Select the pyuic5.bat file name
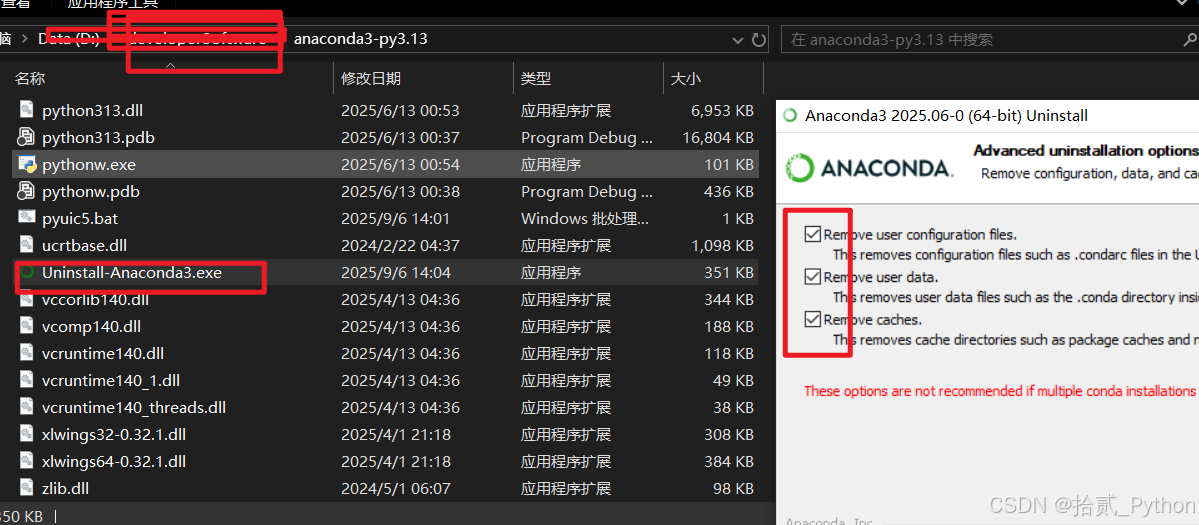 pyautogui.click(x=80, y=218)
